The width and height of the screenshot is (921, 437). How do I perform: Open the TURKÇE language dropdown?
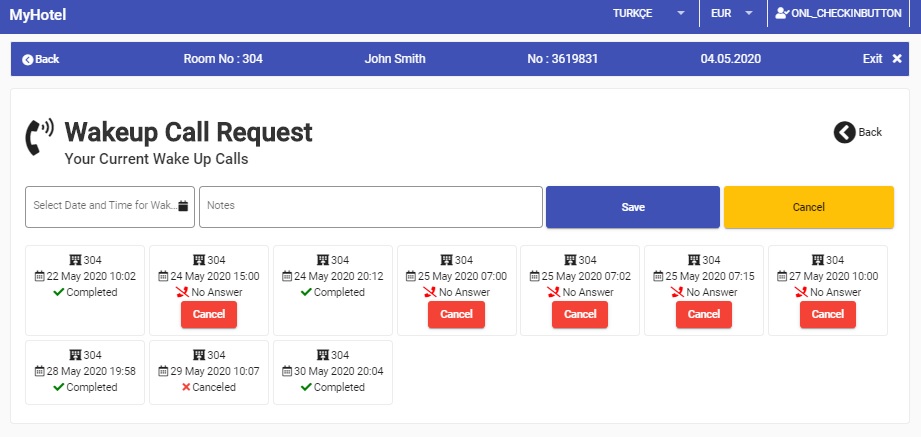[x=649, y=14]
